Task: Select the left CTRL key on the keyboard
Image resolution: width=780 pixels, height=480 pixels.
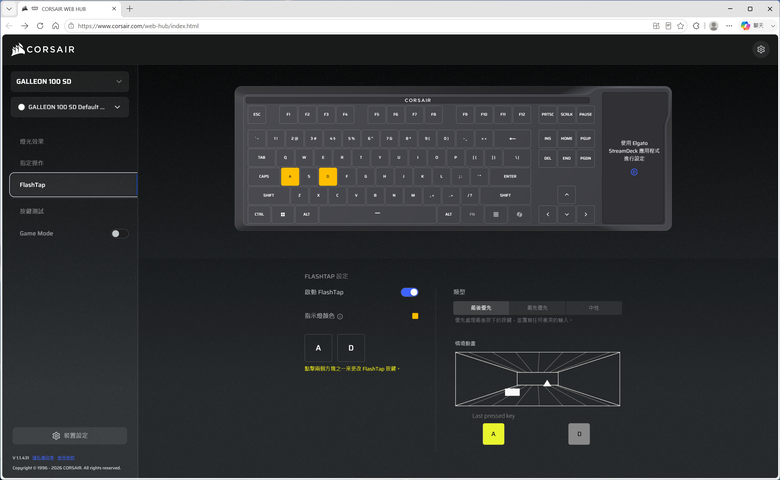Action: pyautogui.click(x=259, y=214)
